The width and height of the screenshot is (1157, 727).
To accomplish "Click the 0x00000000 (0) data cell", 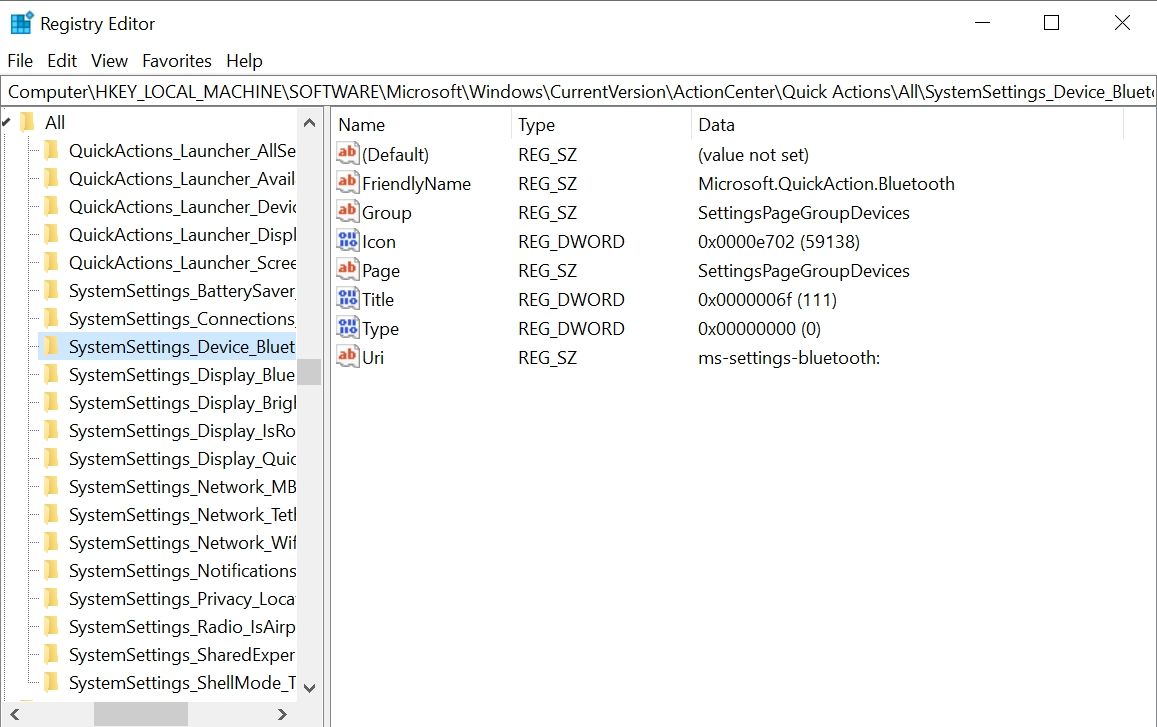I will pyautogui.click(x=759, y=328).
